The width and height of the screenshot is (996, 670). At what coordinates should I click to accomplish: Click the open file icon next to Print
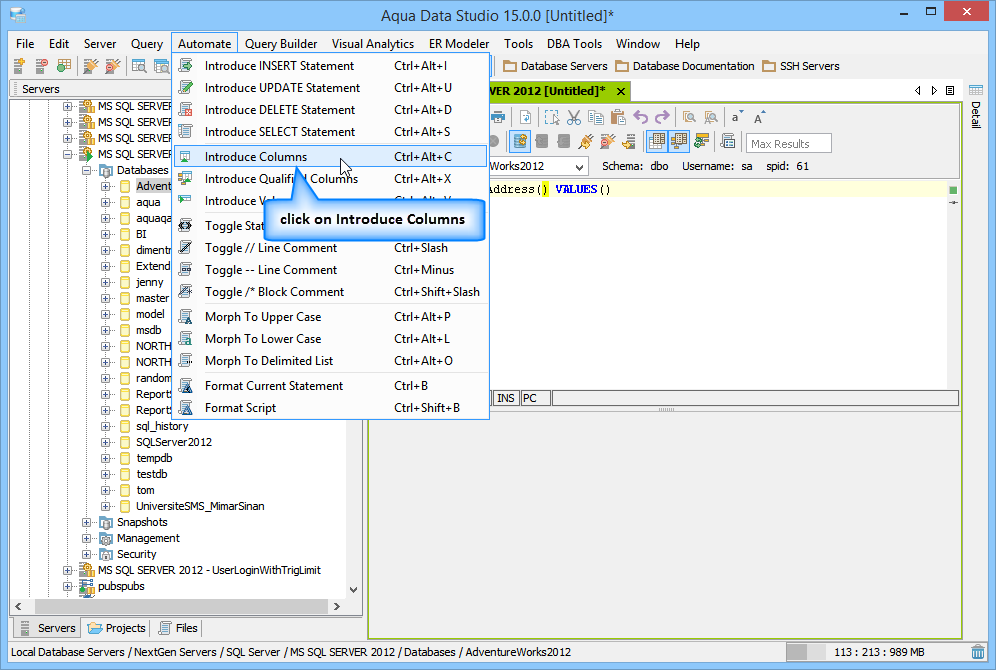pos(525,117)
